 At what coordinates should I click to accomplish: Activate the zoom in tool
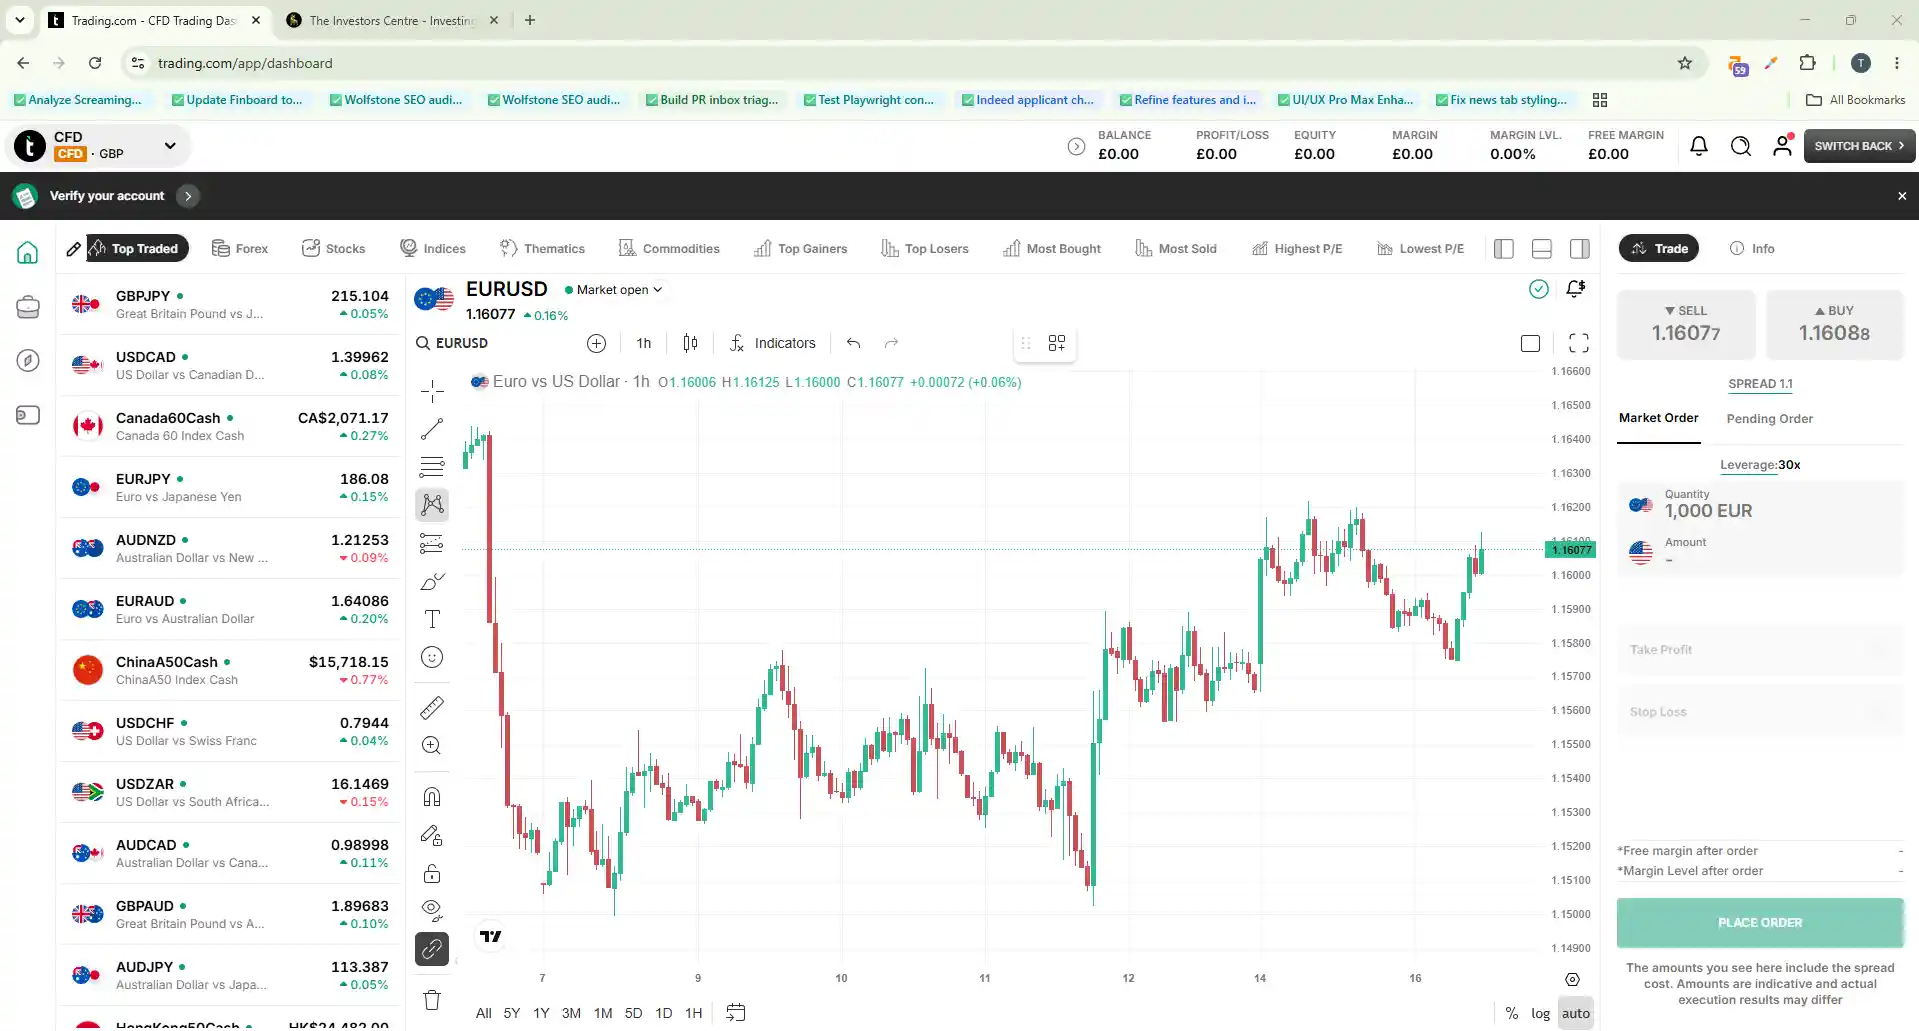(x=432, y=746)
